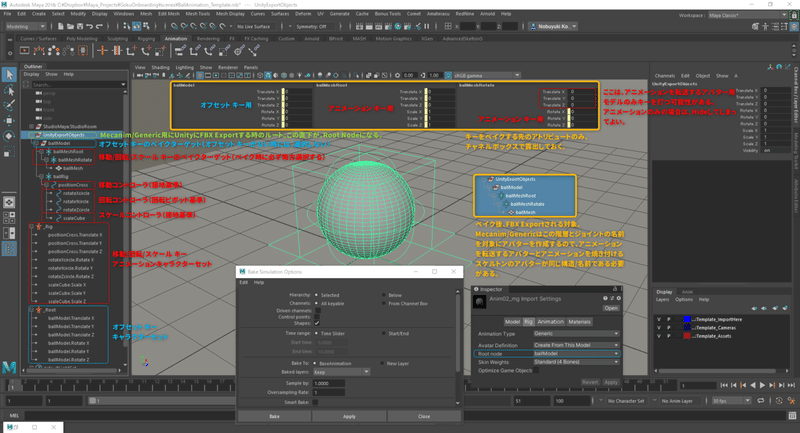Click the Sample by value field

329,384
